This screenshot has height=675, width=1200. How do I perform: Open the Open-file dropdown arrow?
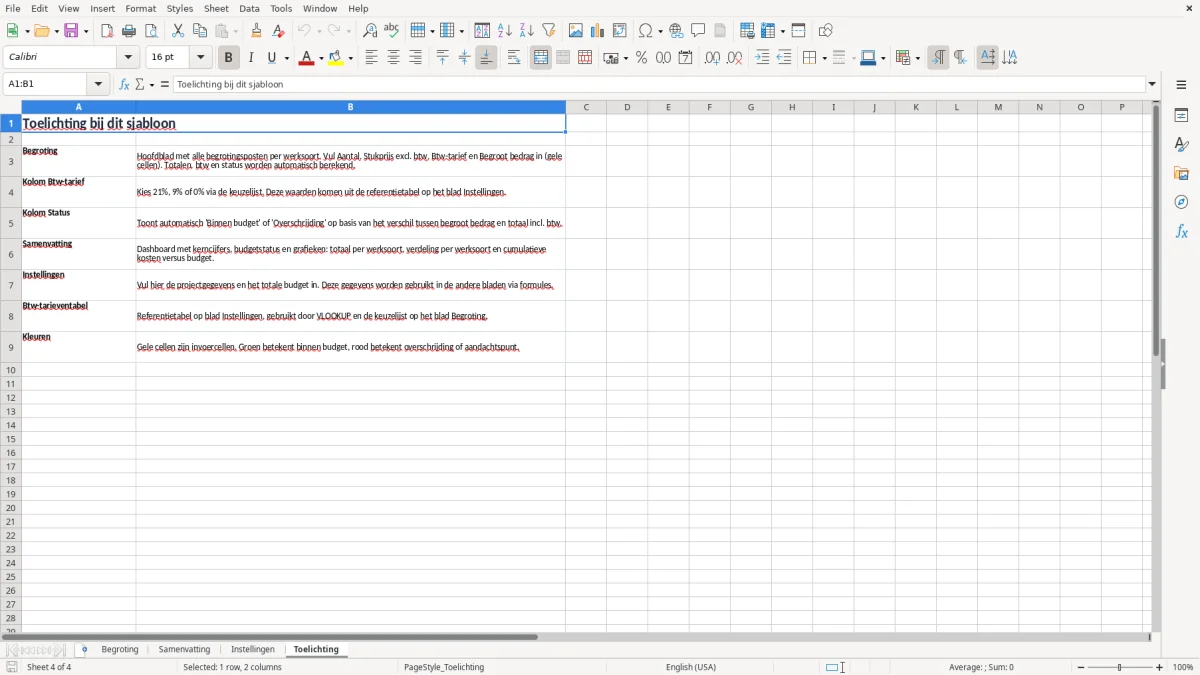[x=56, y=31]
